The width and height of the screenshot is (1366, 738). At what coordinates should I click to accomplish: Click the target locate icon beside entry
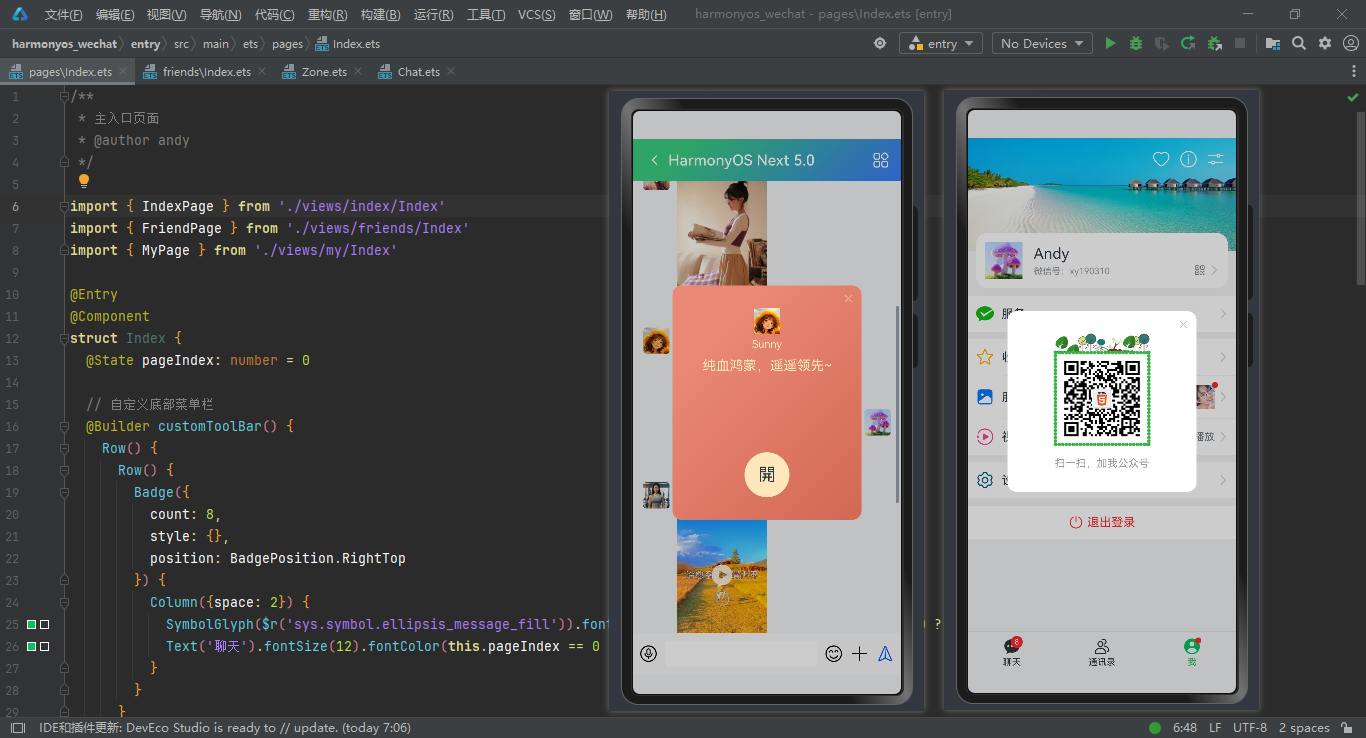pos(880,44)
